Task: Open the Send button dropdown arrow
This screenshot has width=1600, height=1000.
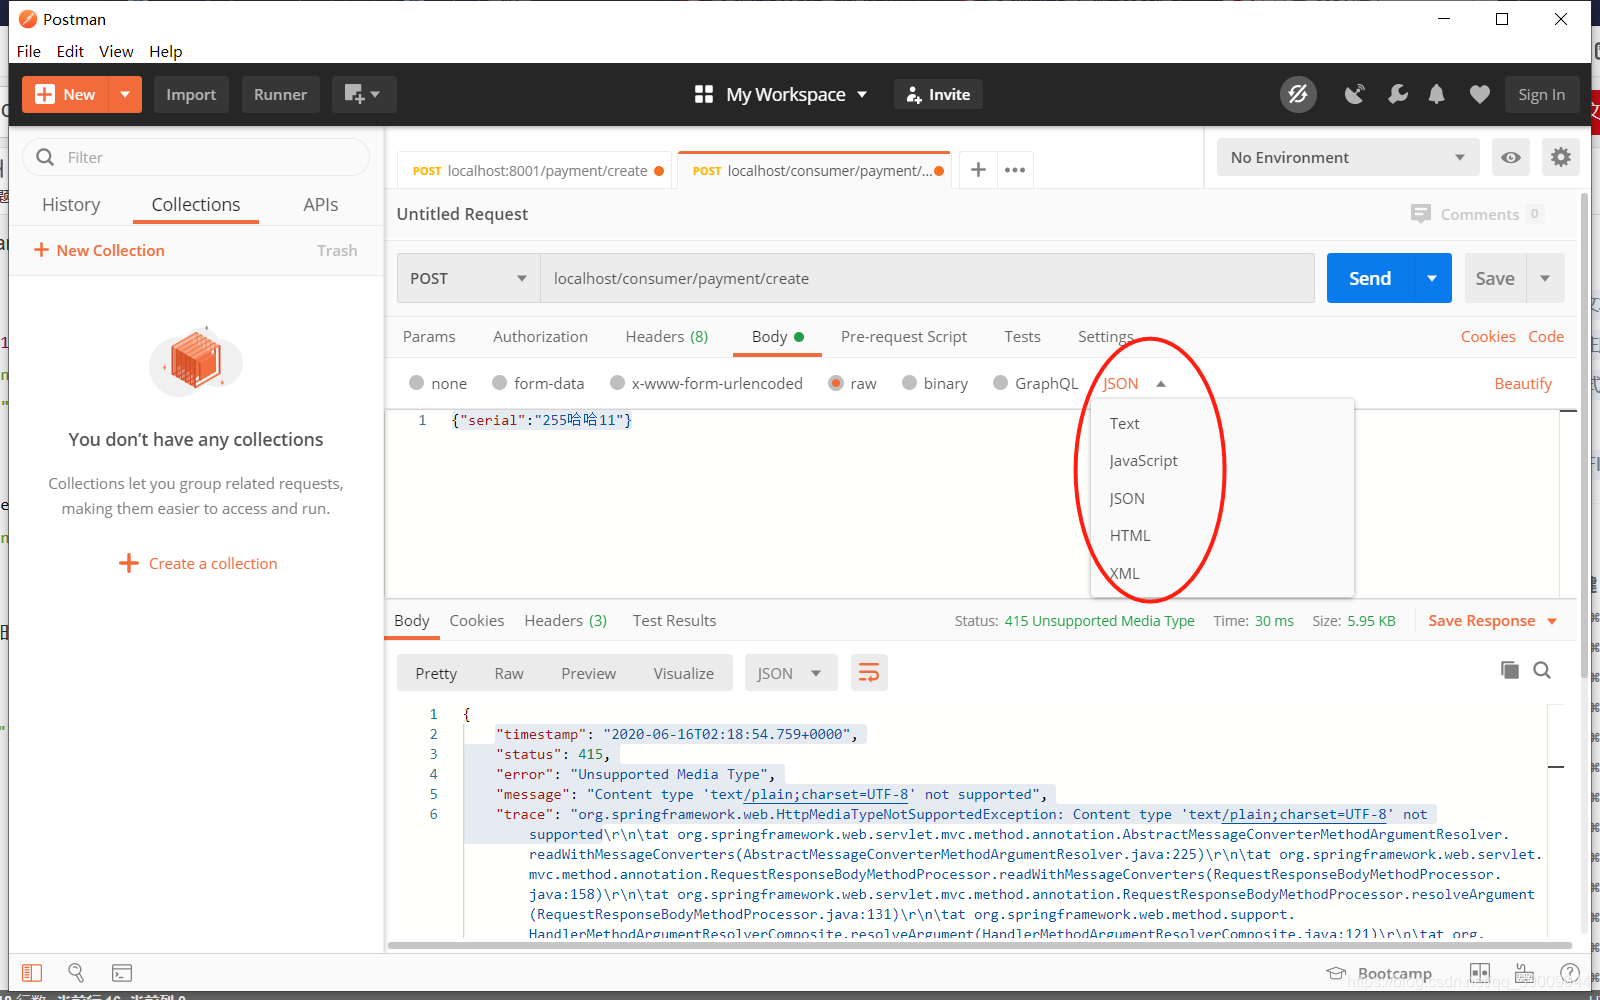Action: coord(1432,278)
